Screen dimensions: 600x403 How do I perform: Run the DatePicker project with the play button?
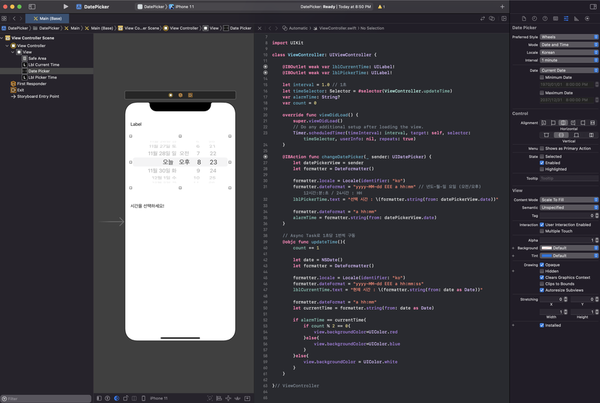65,7
